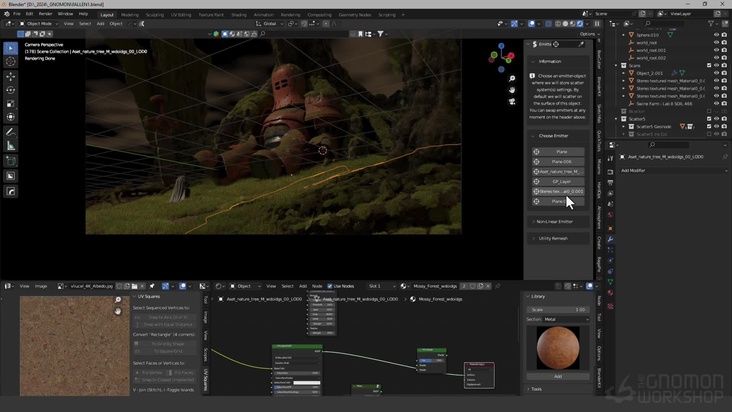Click the outliner filter funnel icon
The image size is (732, 412).
click(711, 23)
